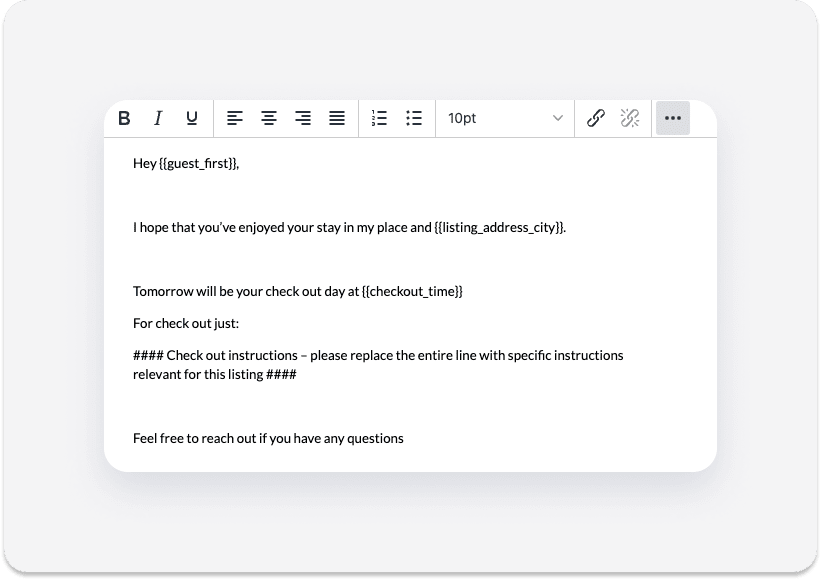Center align the message text
The image size is (821, 580).
click(x=268, y=118)
